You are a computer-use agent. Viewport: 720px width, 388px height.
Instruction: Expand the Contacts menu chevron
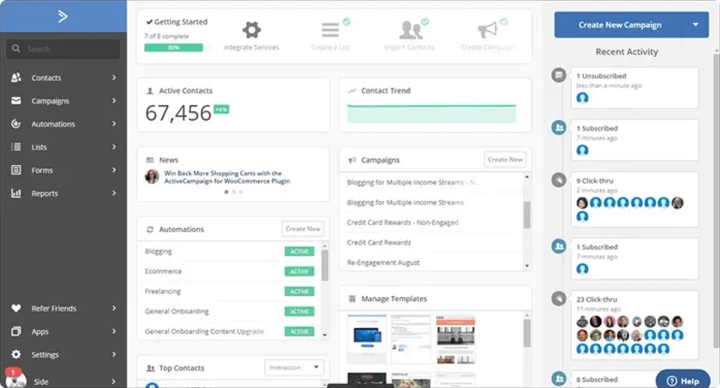tap(114, 78)
